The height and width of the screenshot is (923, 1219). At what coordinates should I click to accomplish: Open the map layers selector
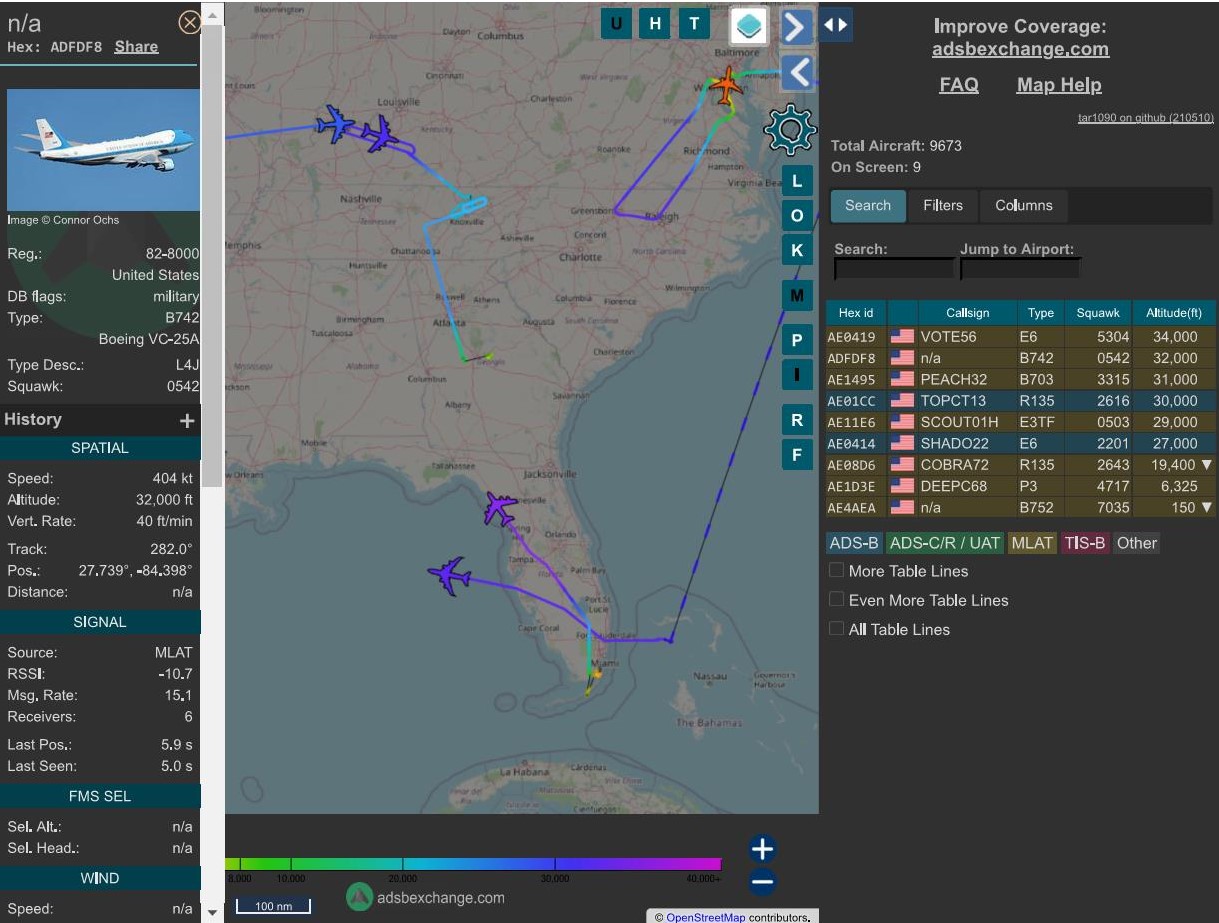tap(748, 26)
